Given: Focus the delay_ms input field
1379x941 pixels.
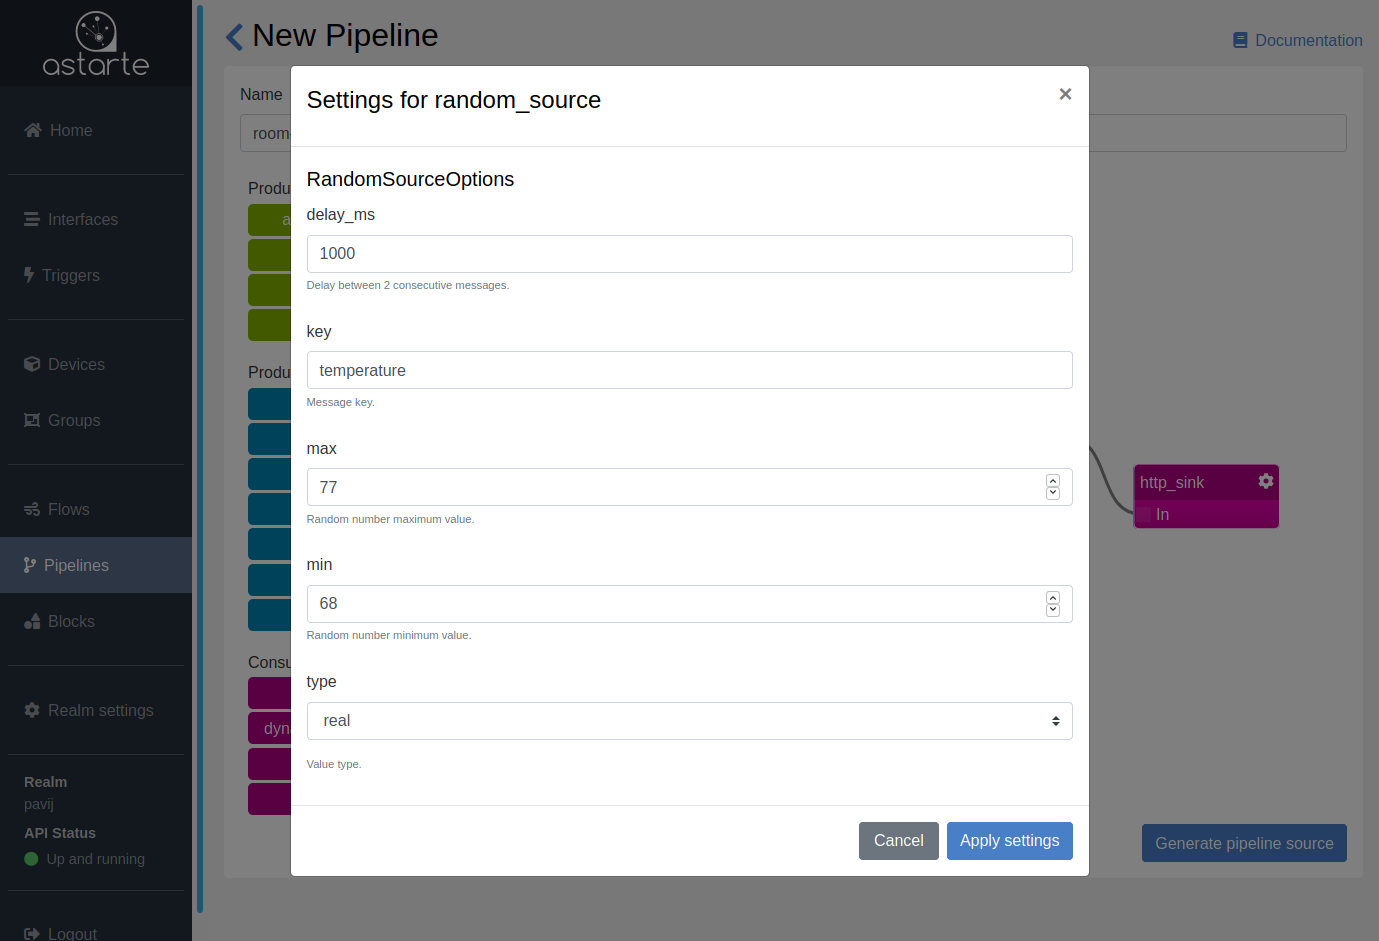Looking at the screenshot, I should [x=689, y=254].
